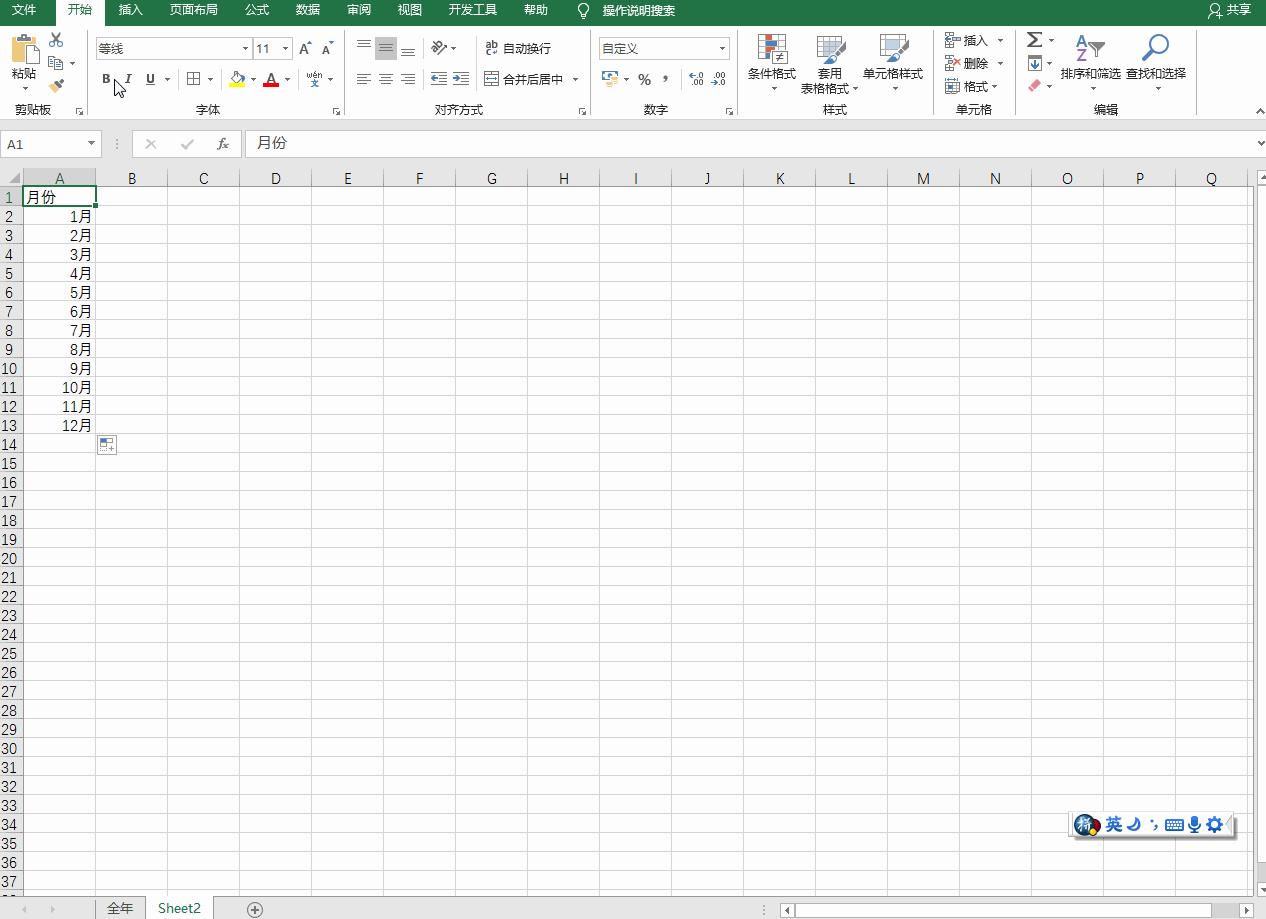Switch to the 插入 ribbon tab
This screenshot has width=1266, height=919.
(x=133, y=12)
